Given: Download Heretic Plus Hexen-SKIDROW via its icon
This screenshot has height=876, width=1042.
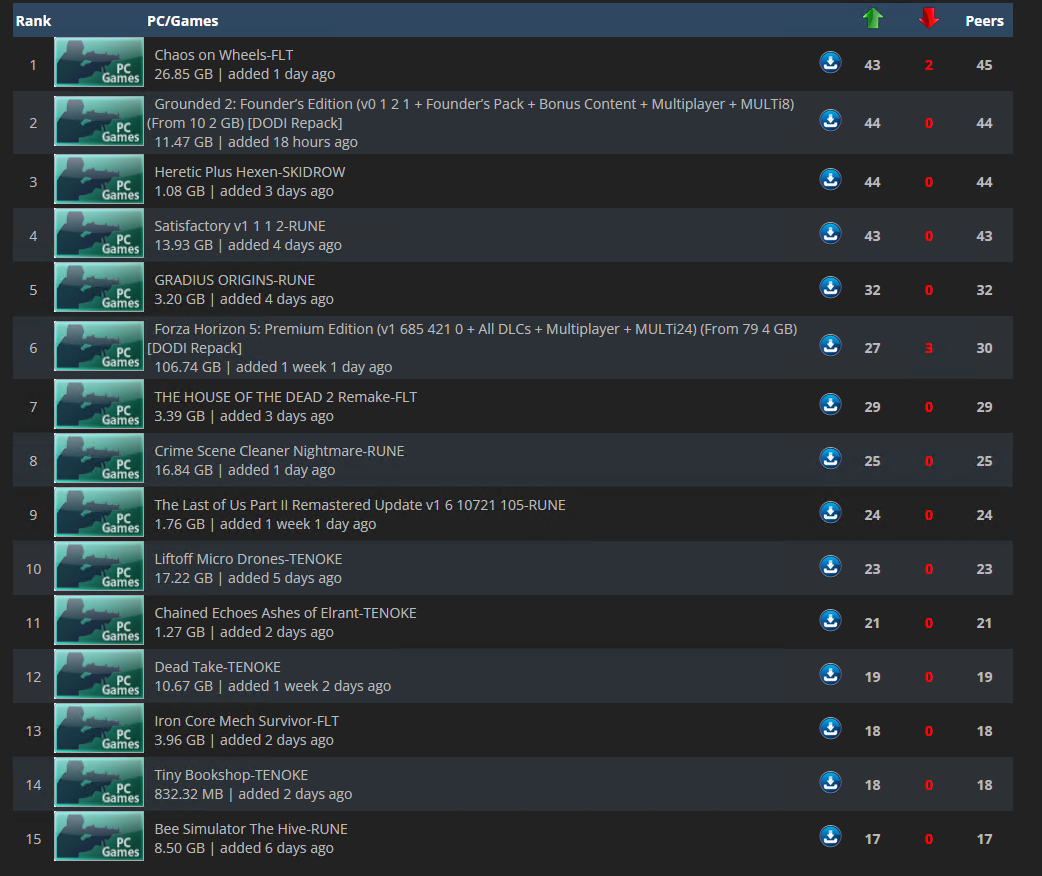Looking at the screenshot, I should [830, 179].
